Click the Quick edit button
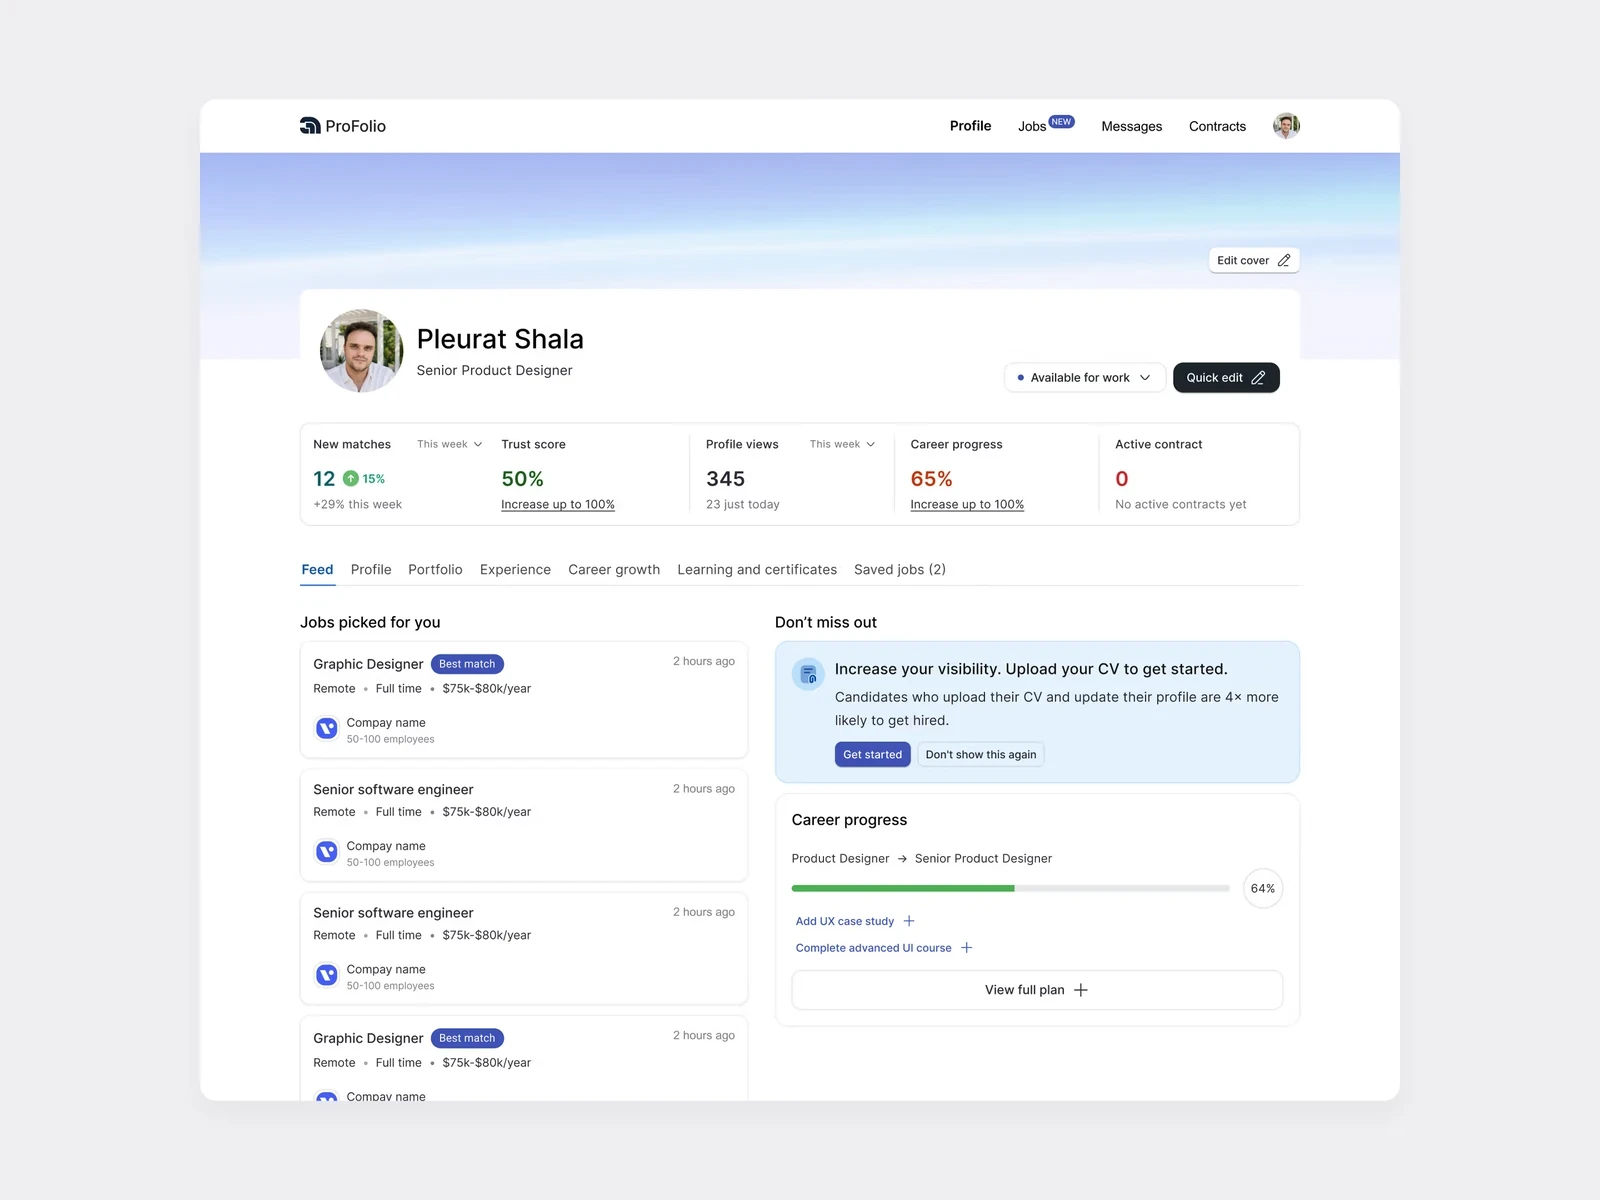This screenshot has width=1600, height=1200. (1226, 378)
